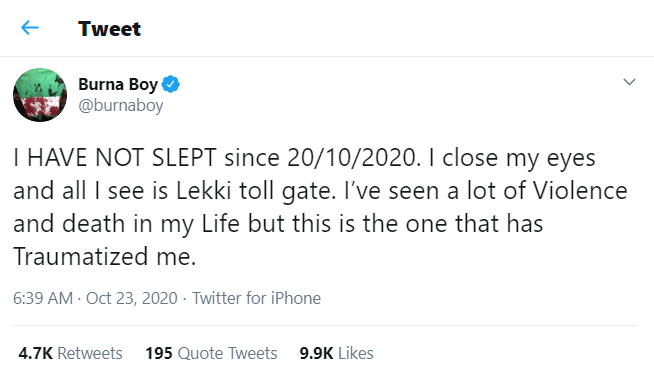Click the blue verified badge
Screen dimensions: 654x378
point(170,84)
